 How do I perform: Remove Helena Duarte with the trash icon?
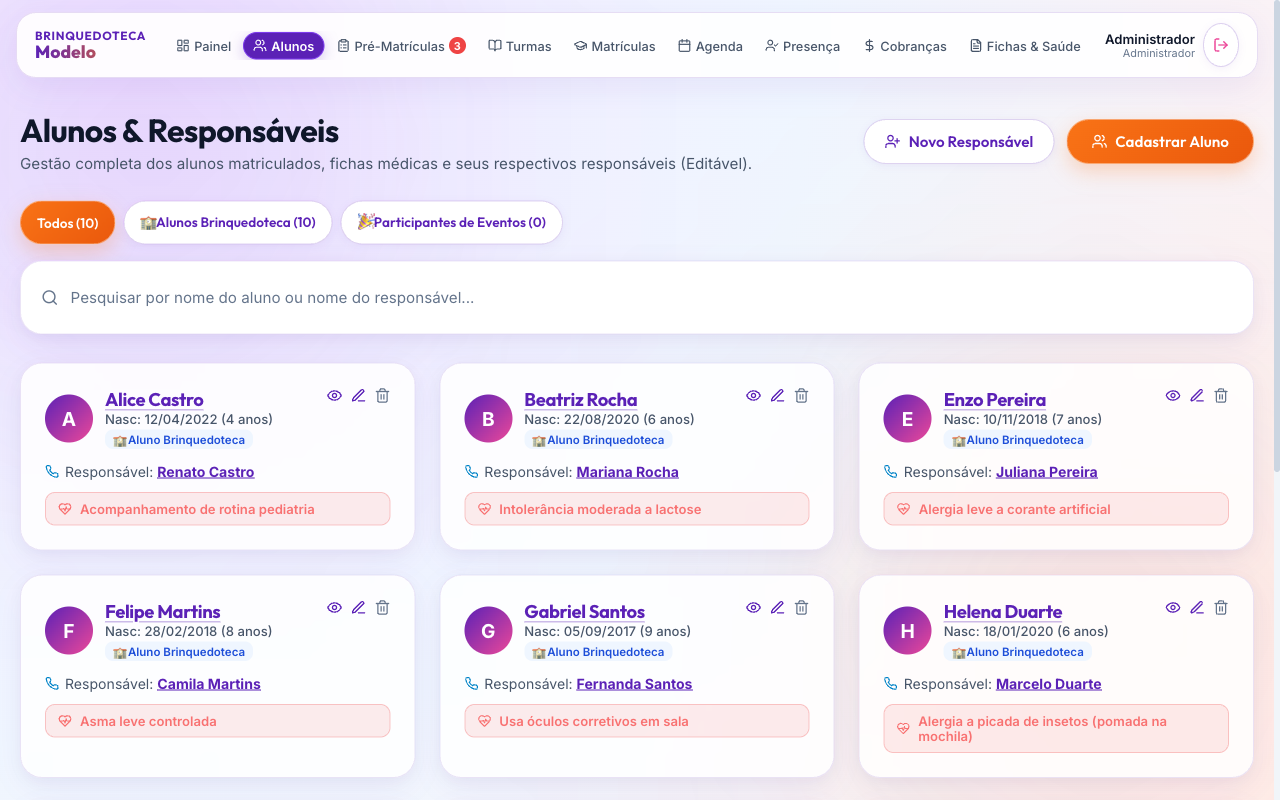coord(1221,608)
